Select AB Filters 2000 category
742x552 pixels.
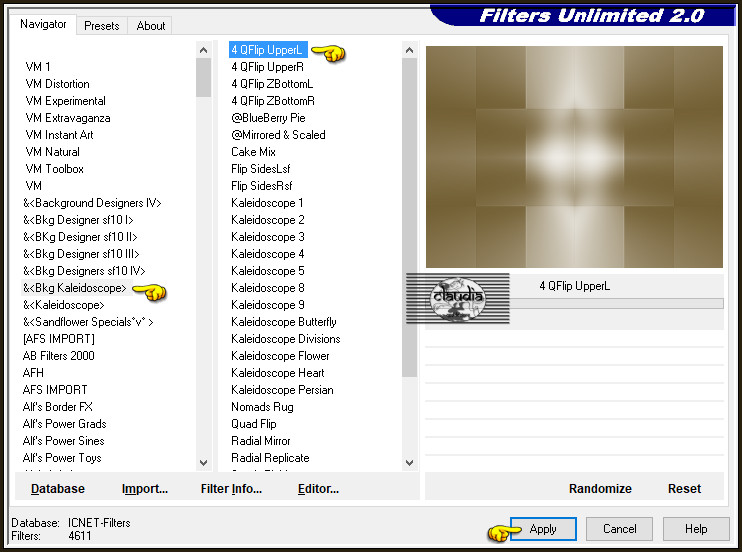[x=59, y=356]
